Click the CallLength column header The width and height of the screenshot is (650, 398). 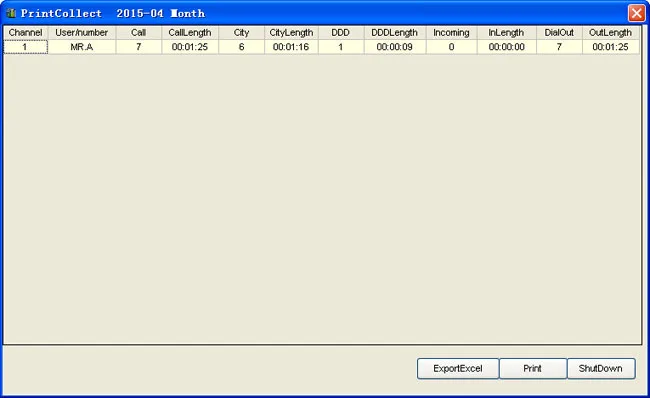coord(190,33)
